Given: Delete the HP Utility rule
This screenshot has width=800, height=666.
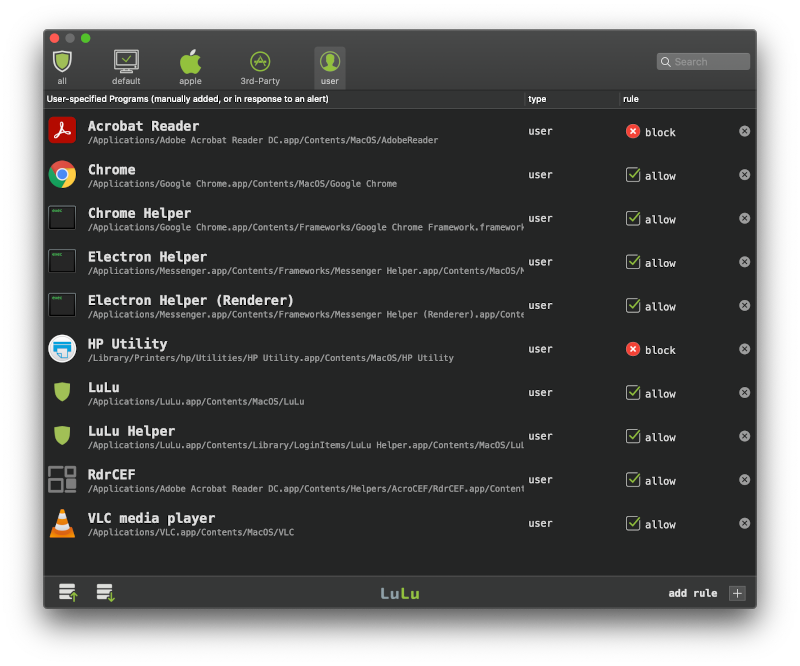Looking at the screenshot, I should pyautogui.click(x=744, y=349).
